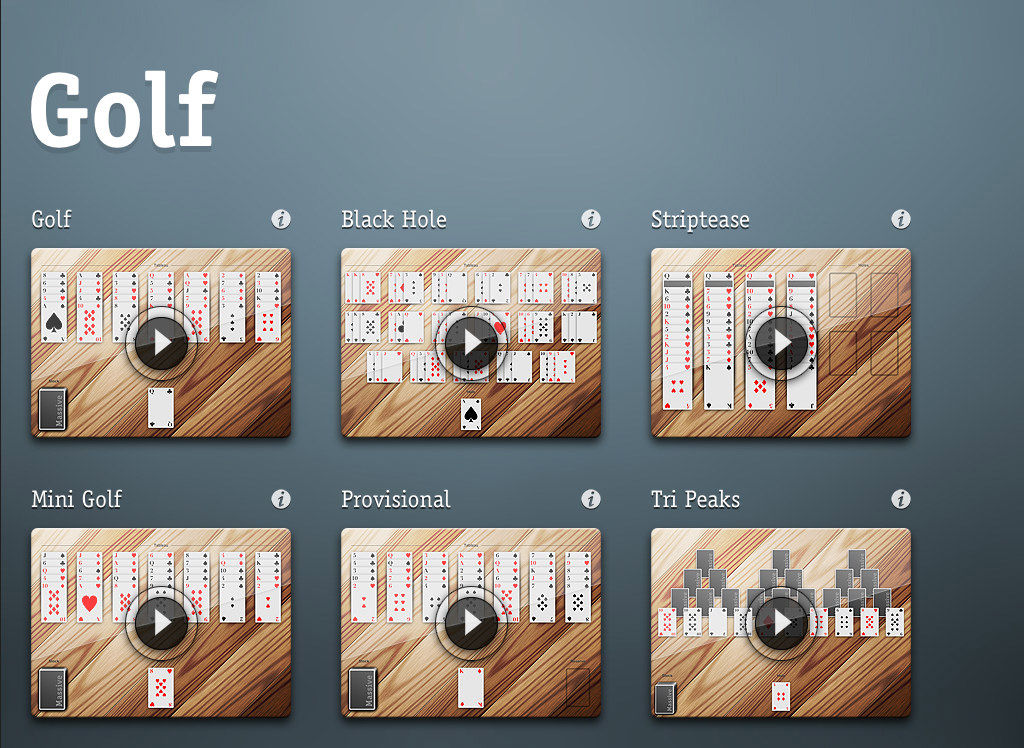The width and height of the screenshot is (1024, 748).
Task: Open info for the Golf game
Action: pos(281,219)
